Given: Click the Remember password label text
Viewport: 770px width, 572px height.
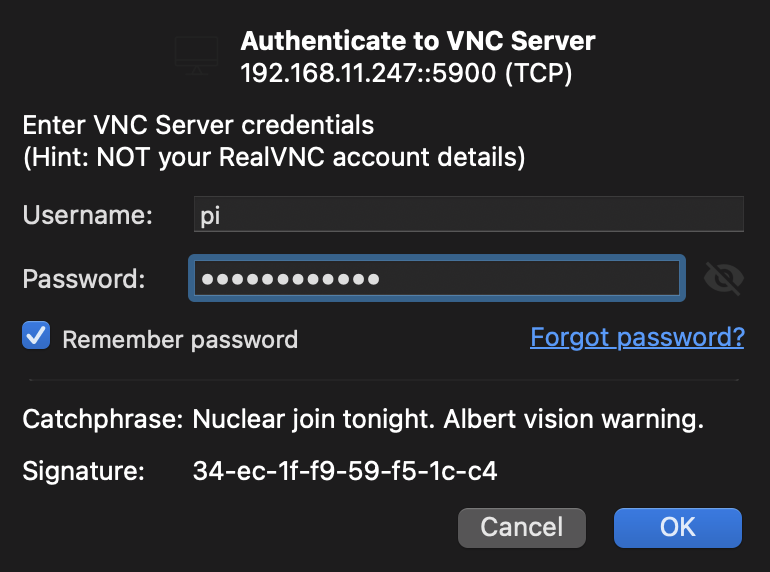Looking at the screenshot, I should point(180,340).
